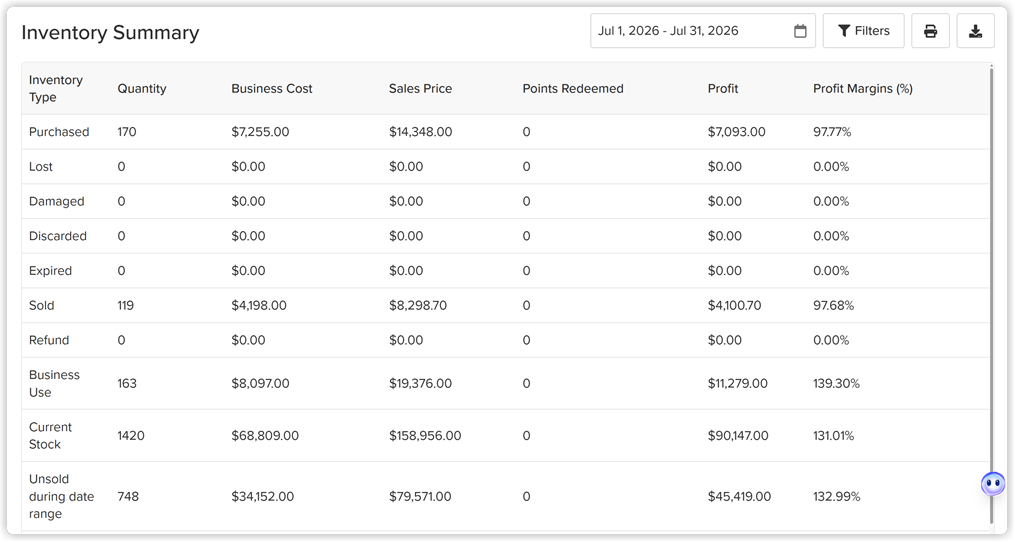Click the date range field Jul 1, 2026 - Jul 31, 2026
Screen dimensions: 1015x542
[x=702, y=31]
